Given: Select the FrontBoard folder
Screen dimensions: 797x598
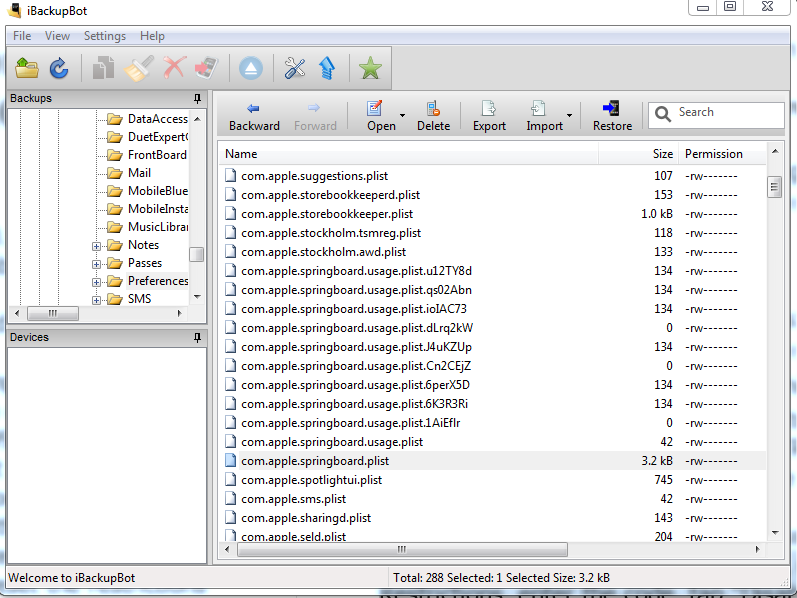Looking at the screenshot, I should [x=157, y=155].
